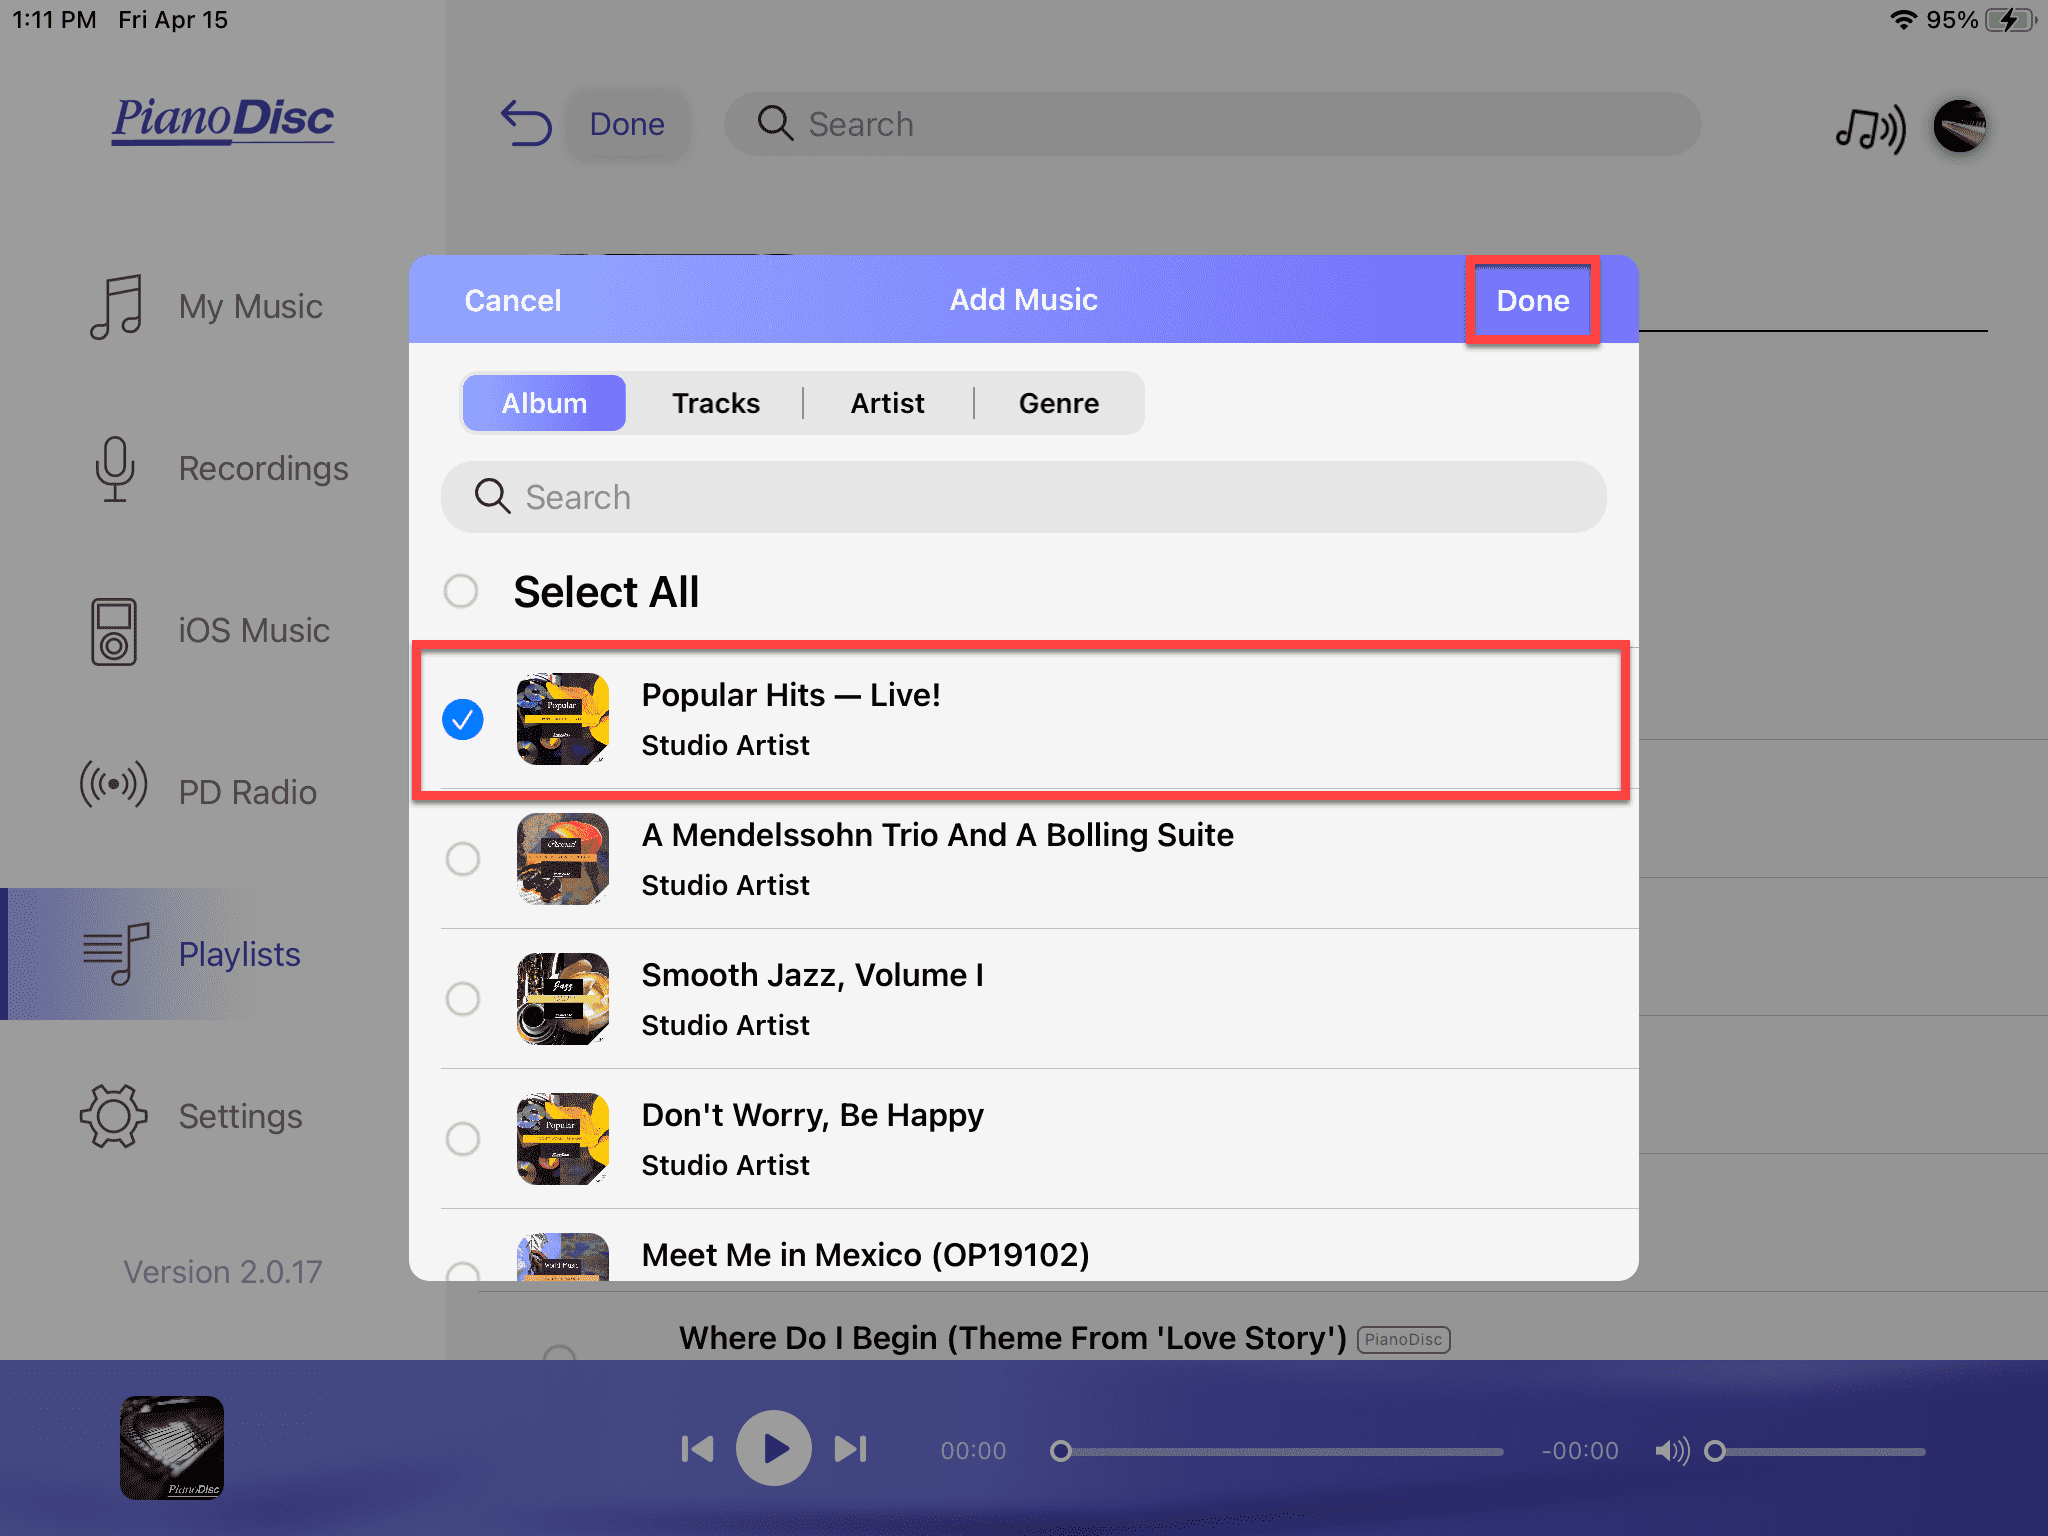Open the PD Radio broadcast icon
This screenshot has height=1536, width=2048.
(x=114, y=785)
